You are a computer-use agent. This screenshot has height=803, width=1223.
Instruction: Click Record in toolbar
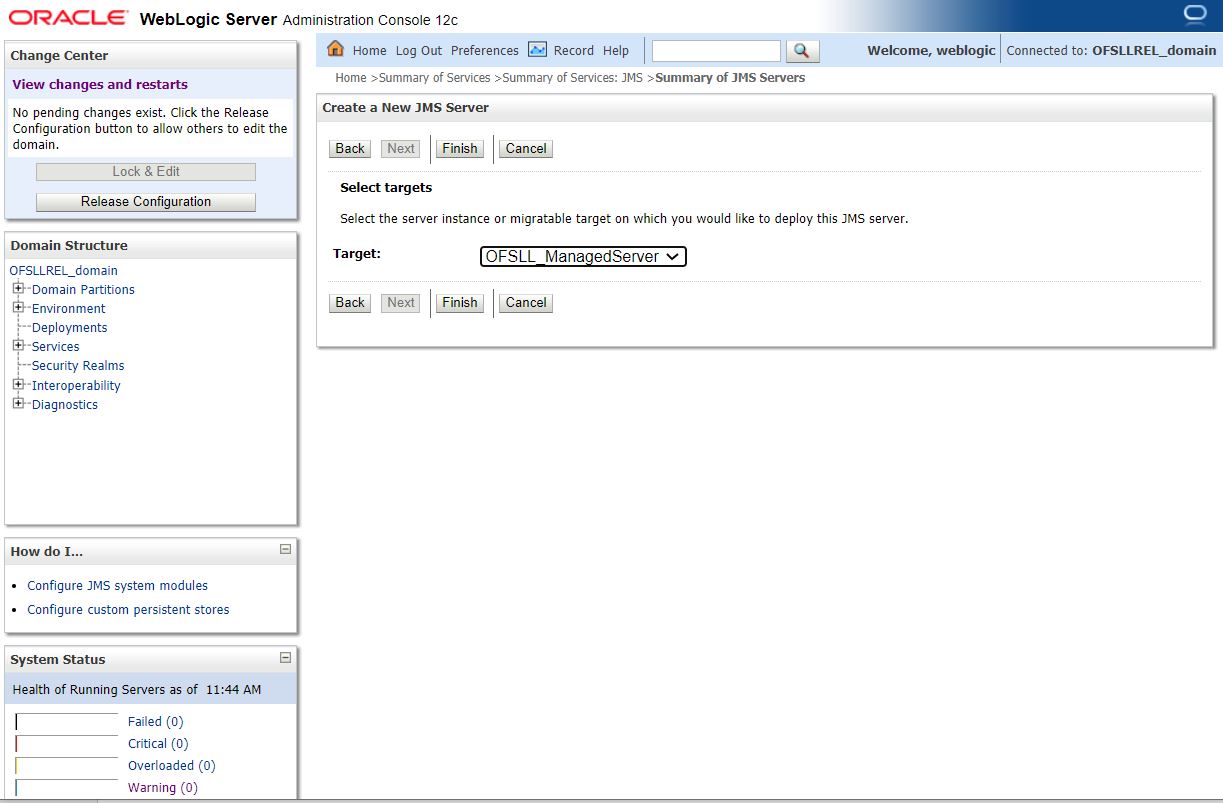pyautogui.click(x=573, y=50)
